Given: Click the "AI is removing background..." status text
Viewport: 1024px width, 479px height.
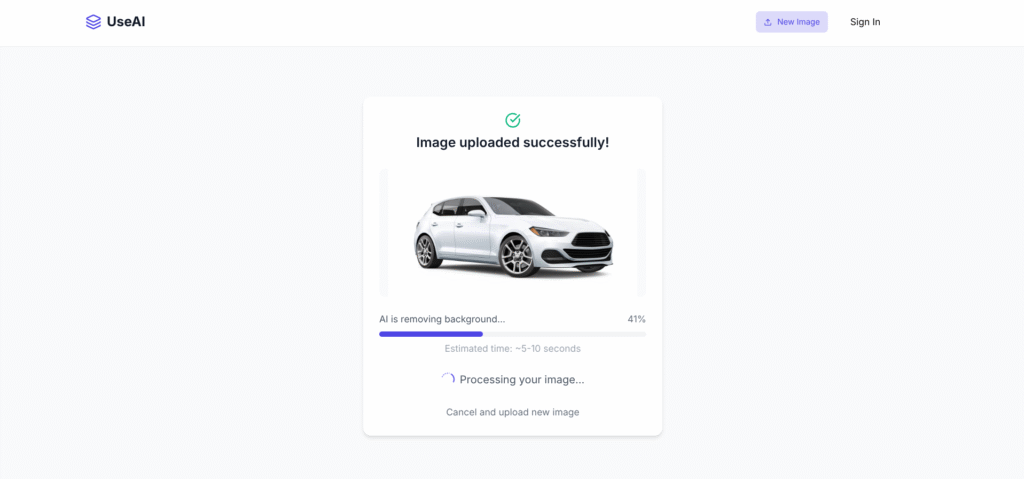Looking at the screenshot, I should click(442, 319).
